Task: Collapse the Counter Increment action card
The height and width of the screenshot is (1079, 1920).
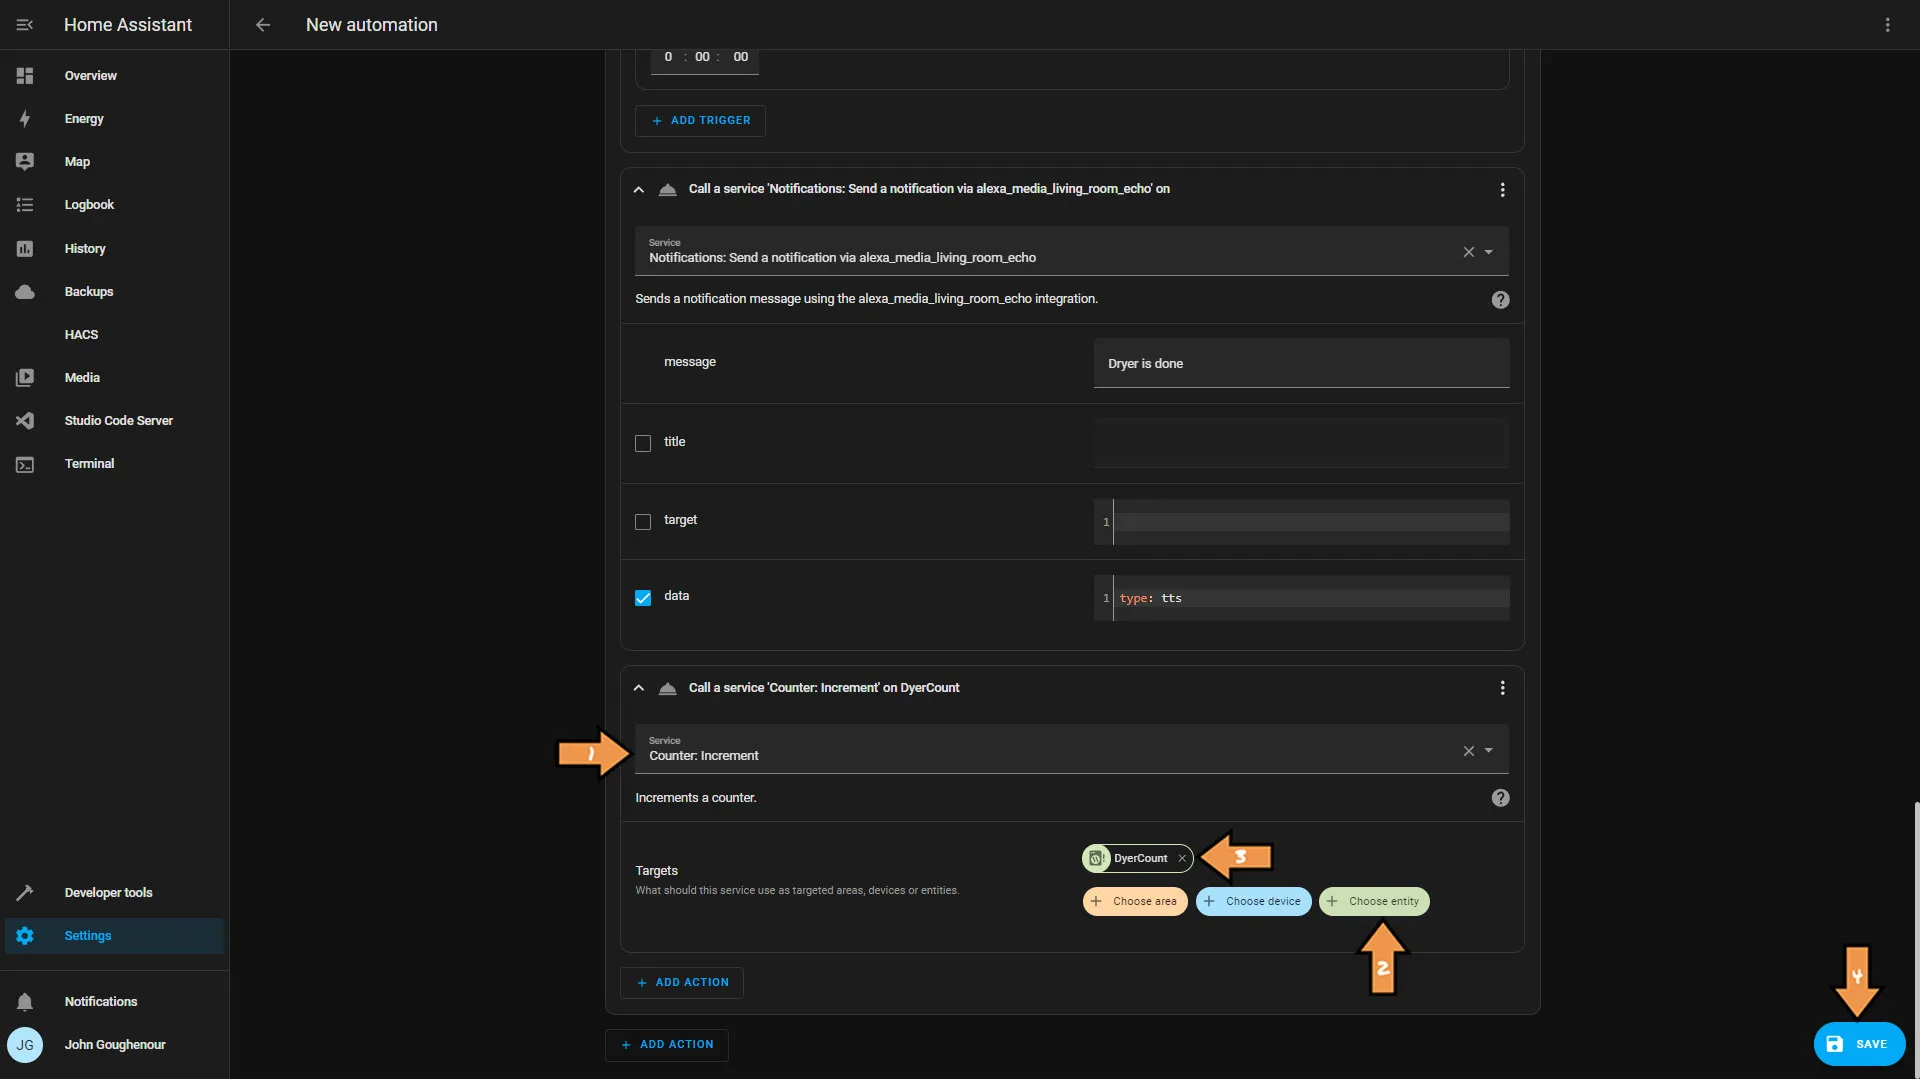Action: click(x=639, y=688)
